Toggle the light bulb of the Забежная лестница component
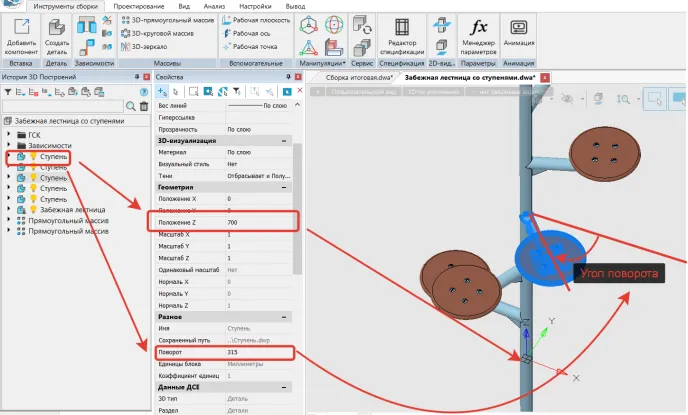 pos(33,210)
